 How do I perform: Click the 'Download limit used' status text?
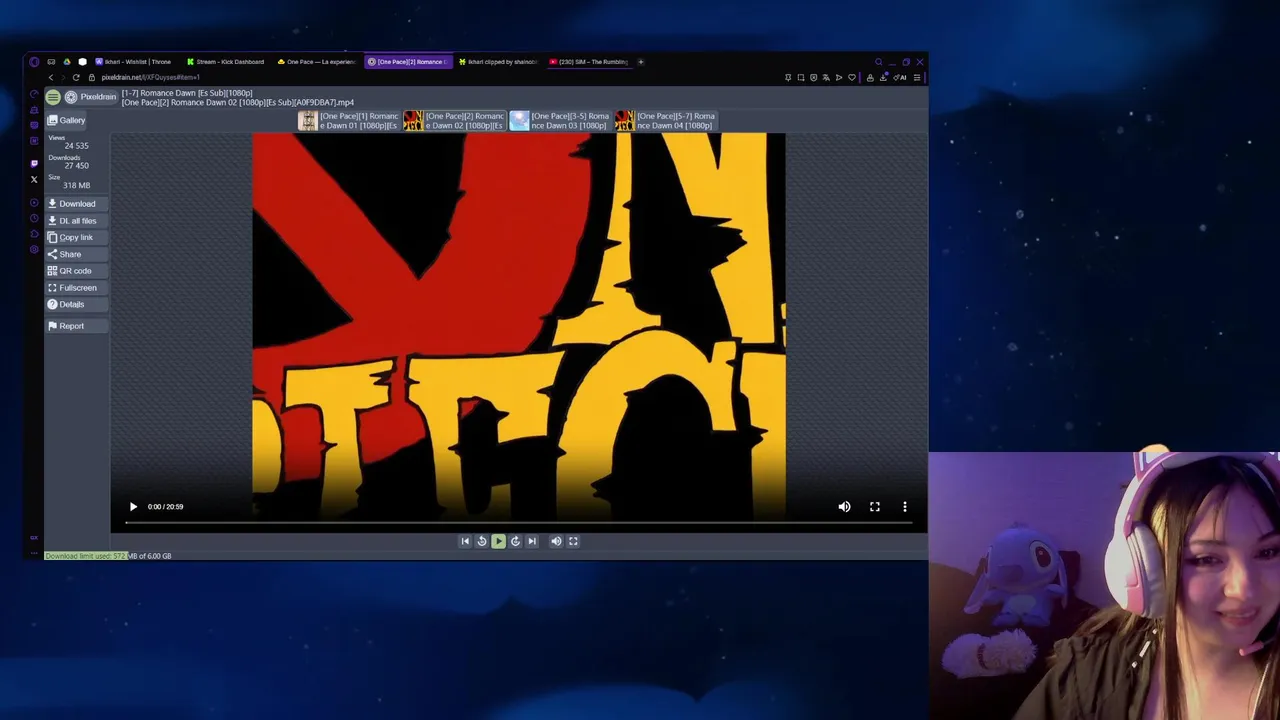click(108, 556)
